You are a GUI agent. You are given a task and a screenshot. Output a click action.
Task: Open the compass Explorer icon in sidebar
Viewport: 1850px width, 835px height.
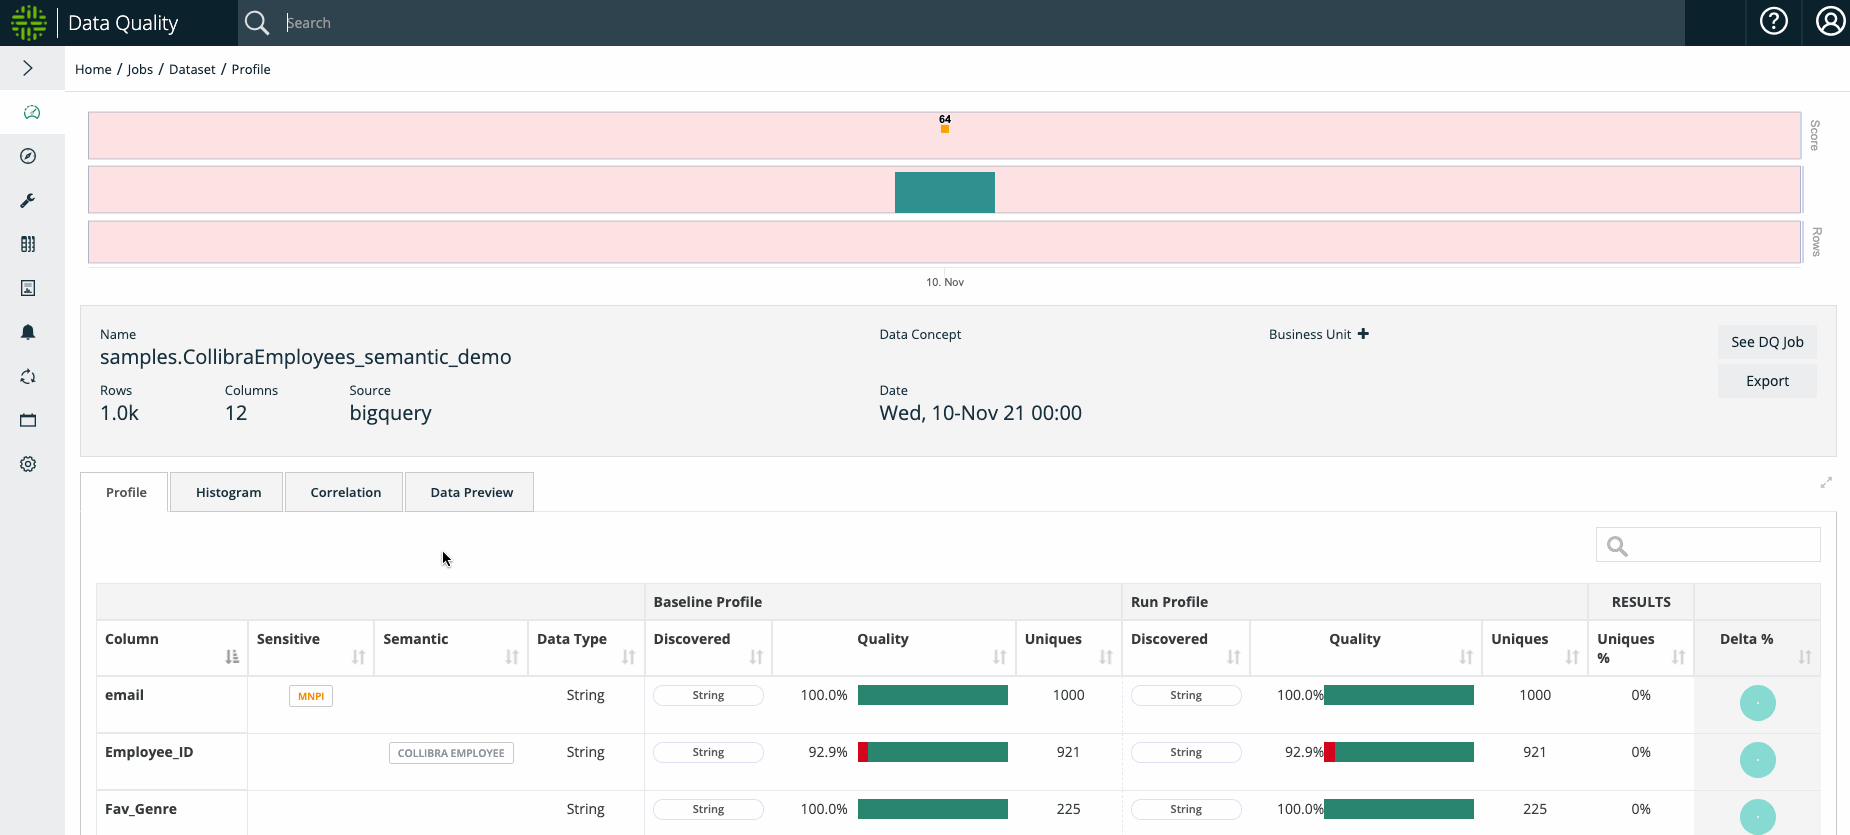pos(28,156)
